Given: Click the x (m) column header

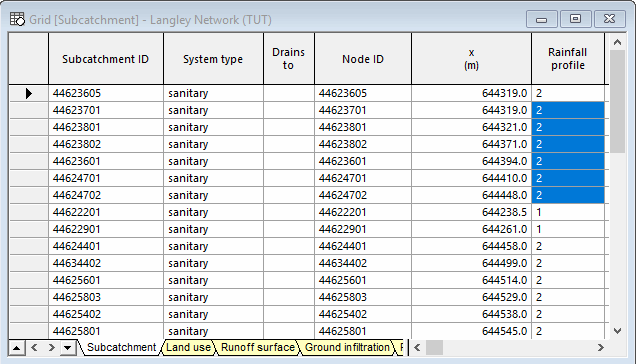Looking at the screenshot, I should coord(471,59).
